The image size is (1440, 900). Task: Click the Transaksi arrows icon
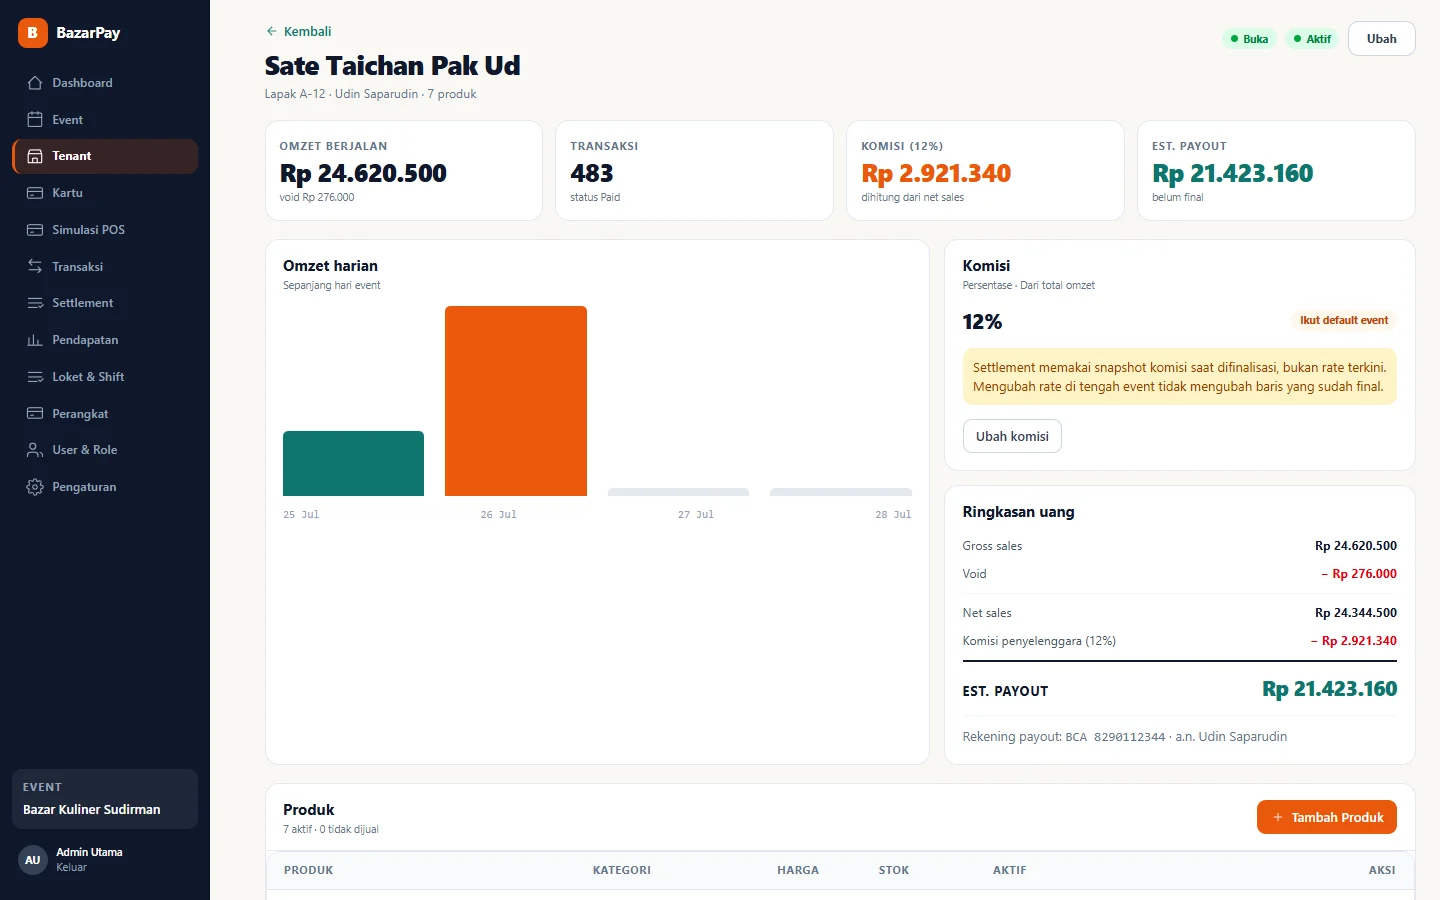[x=35, y=267]
